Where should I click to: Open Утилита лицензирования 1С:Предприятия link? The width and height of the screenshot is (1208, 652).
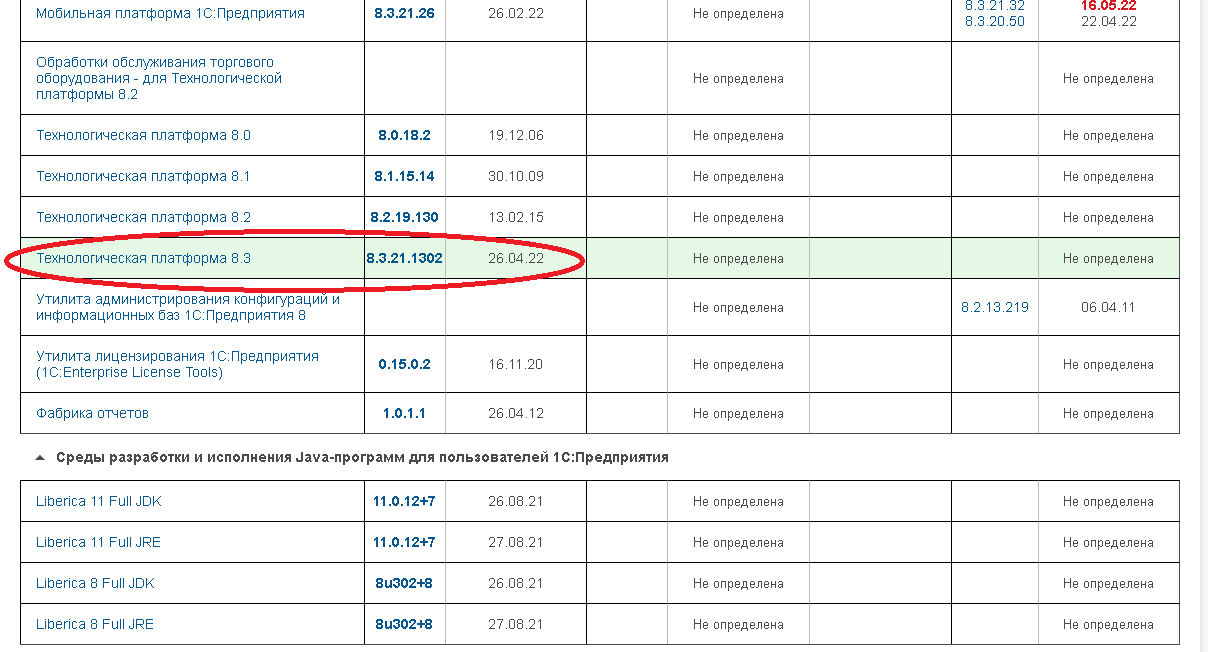[x=177, y=364]
